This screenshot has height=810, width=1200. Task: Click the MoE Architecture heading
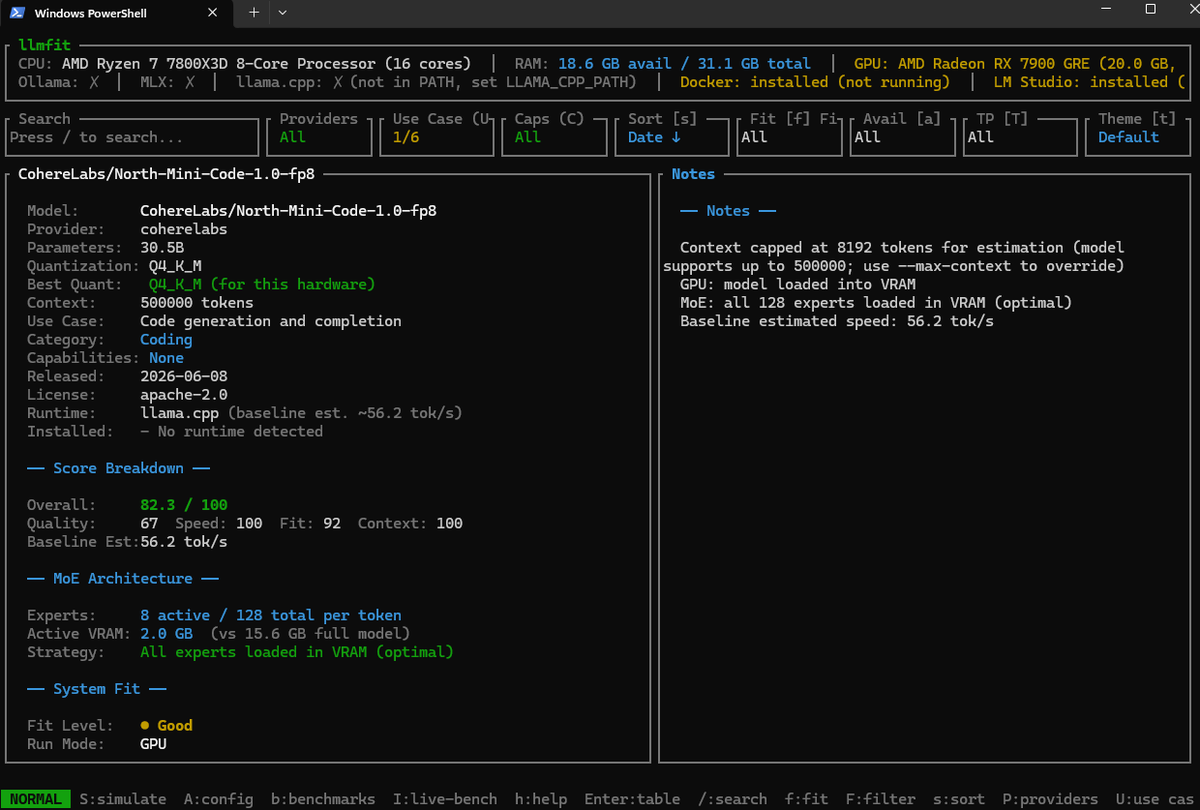point(123,578)
